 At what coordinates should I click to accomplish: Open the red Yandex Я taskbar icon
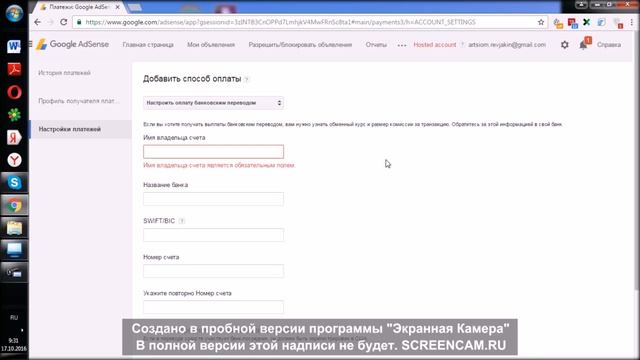coord(14,138)
